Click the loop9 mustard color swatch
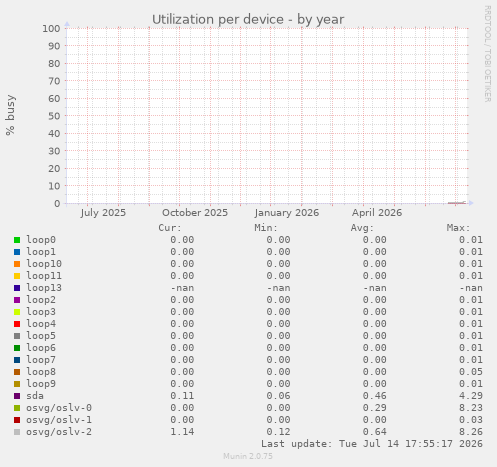 [x=17, y=384]
